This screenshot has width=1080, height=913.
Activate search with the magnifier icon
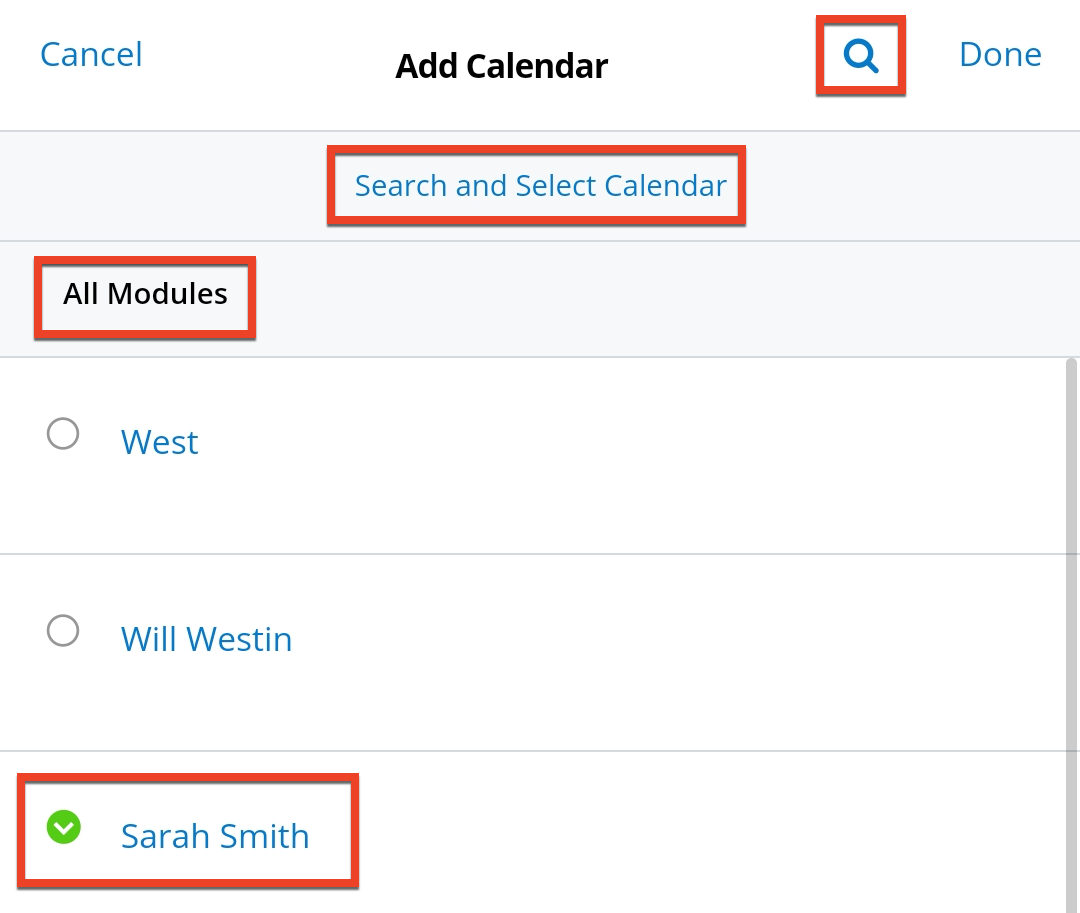[860, 55]
